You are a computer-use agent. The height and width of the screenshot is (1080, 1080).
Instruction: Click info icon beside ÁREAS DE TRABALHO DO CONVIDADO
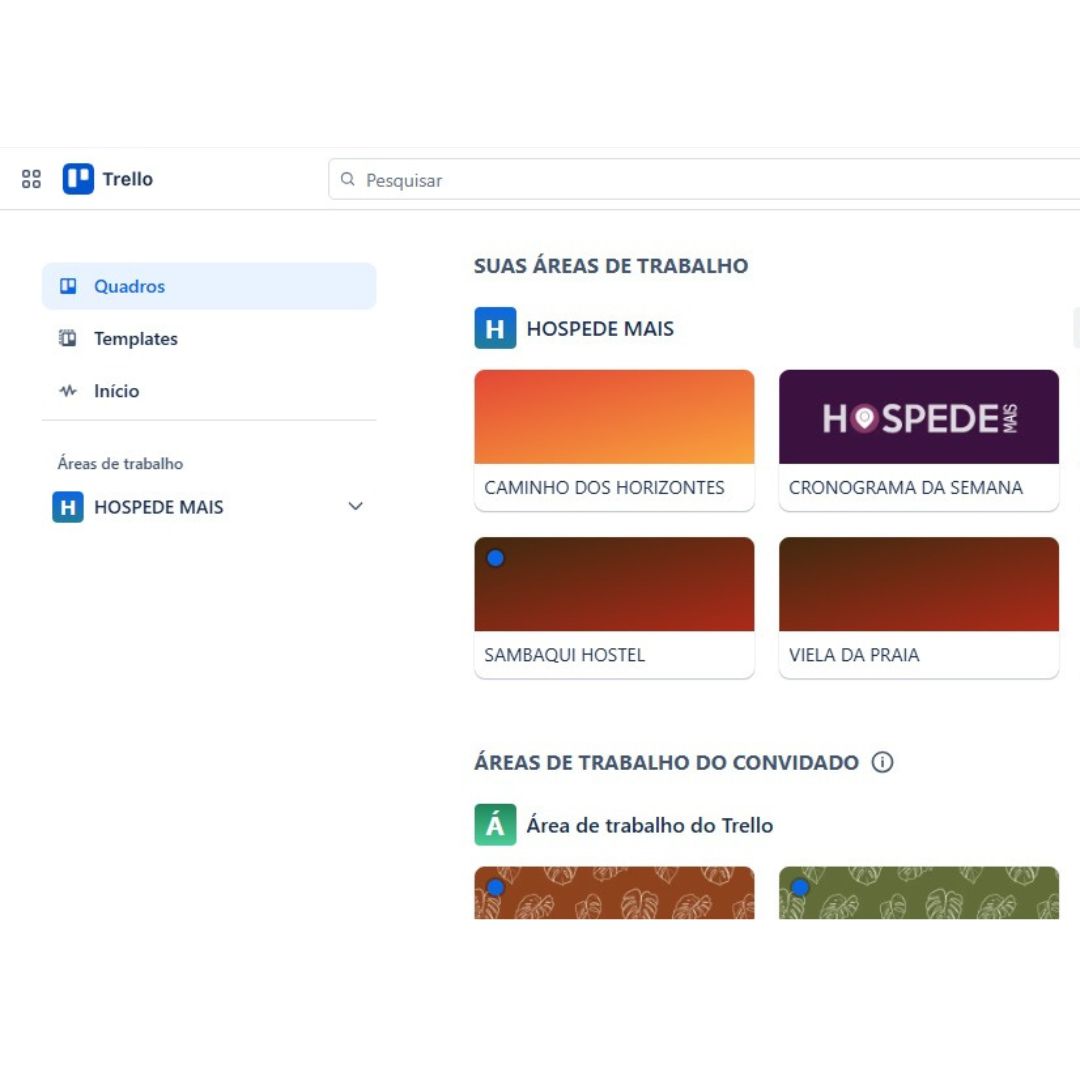(882, 762)
